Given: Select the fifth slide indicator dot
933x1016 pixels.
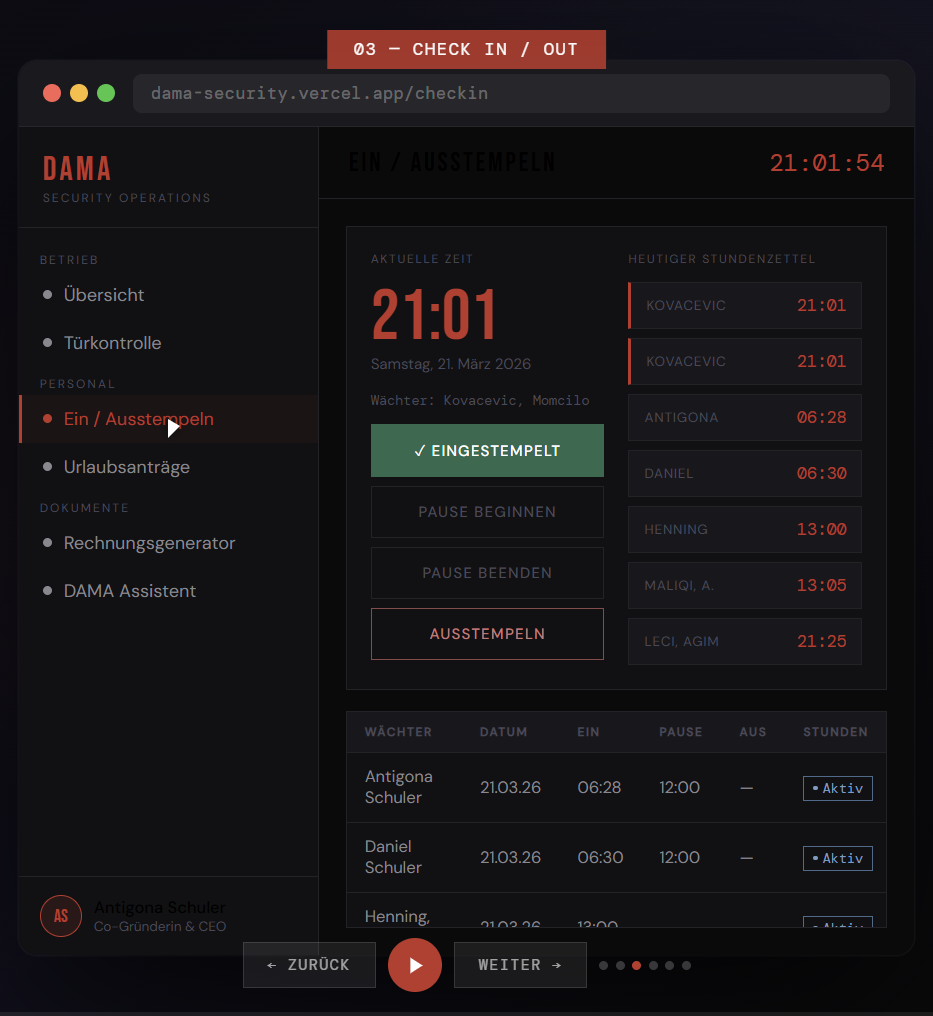Looking at the screenshot, I should pyautogui.click(x=669, y=965).
